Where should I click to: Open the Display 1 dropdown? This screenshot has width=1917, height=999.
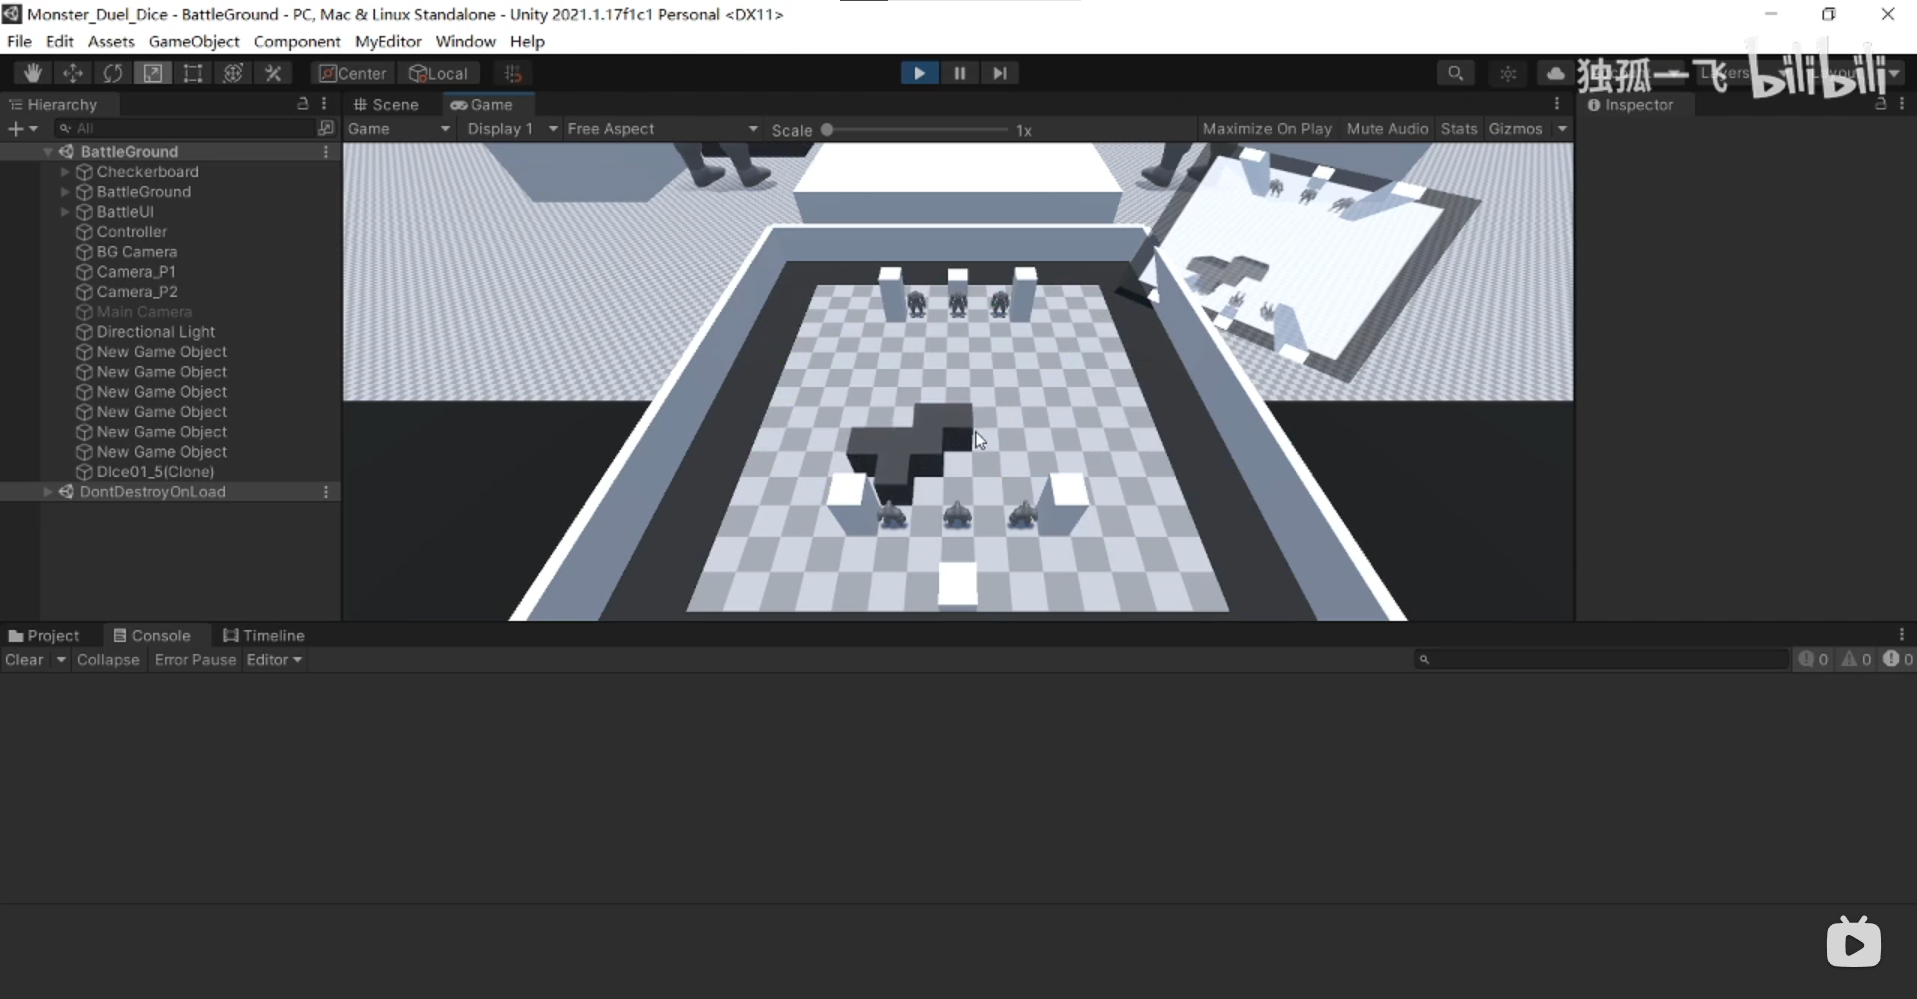click(x=511, y=129)
